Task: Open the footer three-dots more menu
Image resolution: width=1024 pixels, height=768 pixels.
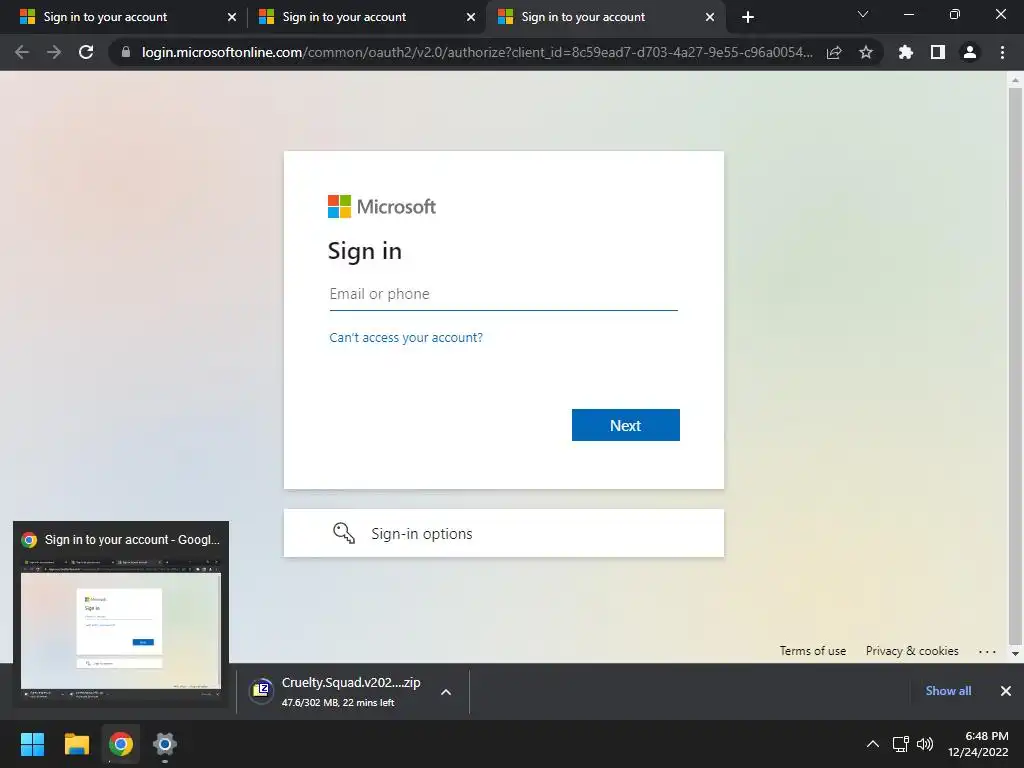Action: [x=987, y=651]
